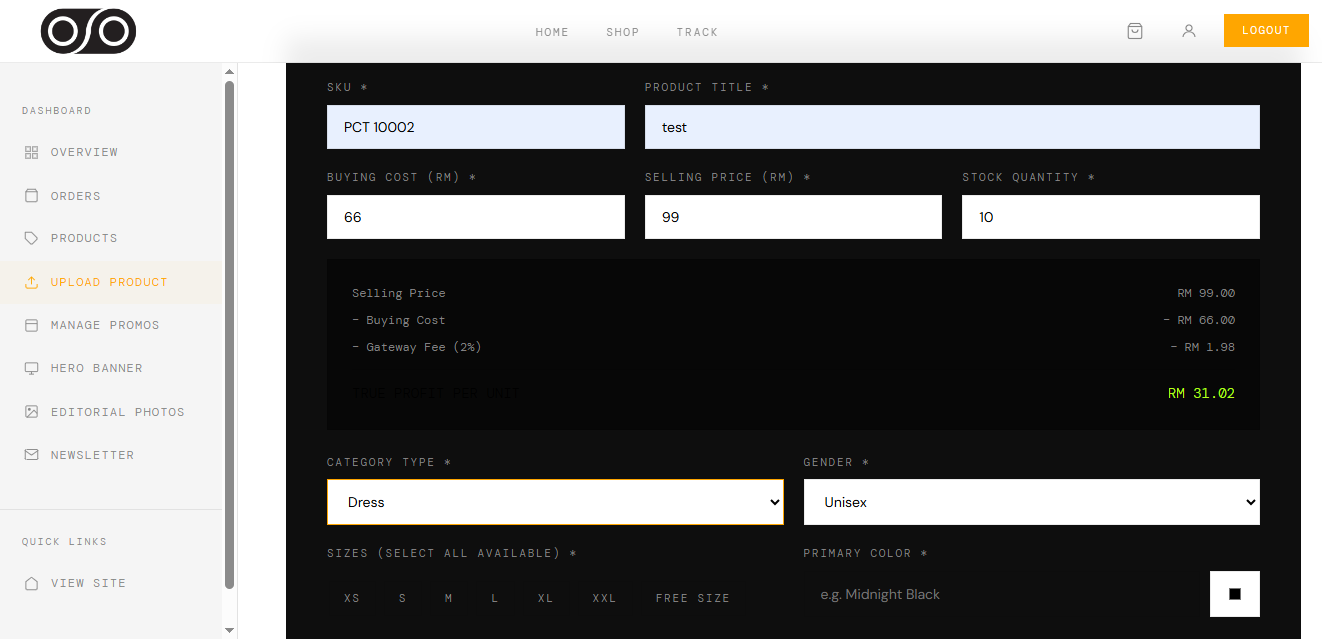Click the shopping bag cart icon
The height and width of the screenshot is (639, 1322).
point(1135,31)
